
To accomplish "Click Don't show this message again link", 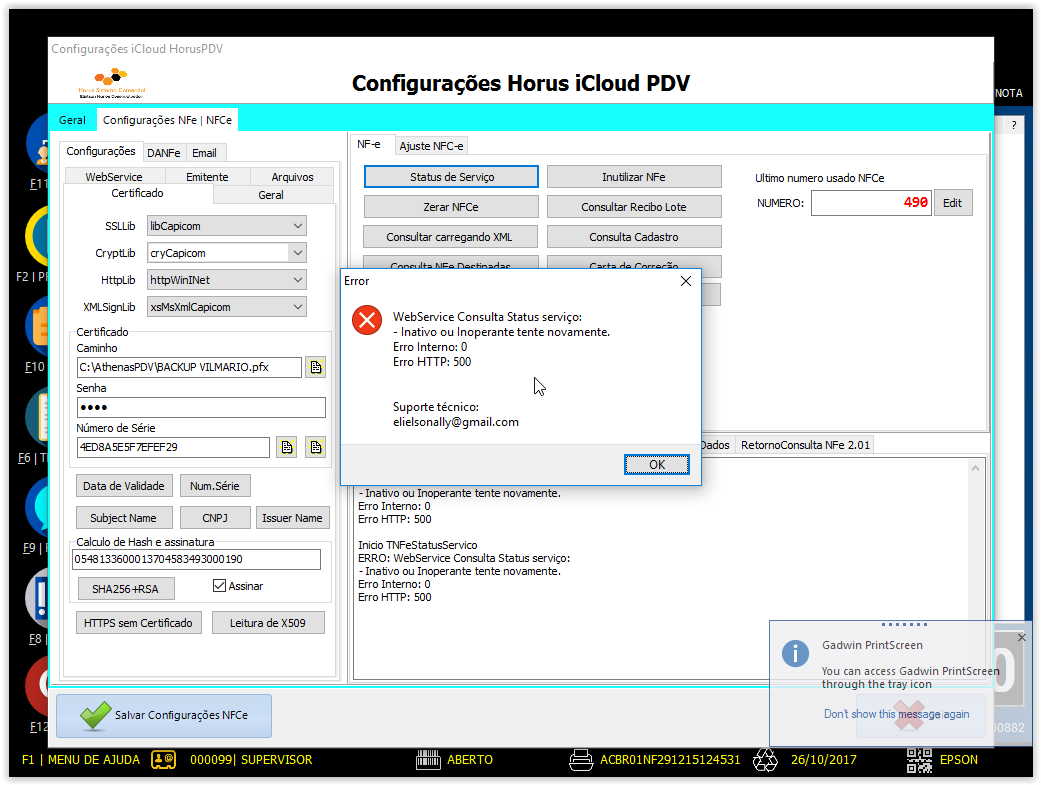I will [x=896, y=714].
